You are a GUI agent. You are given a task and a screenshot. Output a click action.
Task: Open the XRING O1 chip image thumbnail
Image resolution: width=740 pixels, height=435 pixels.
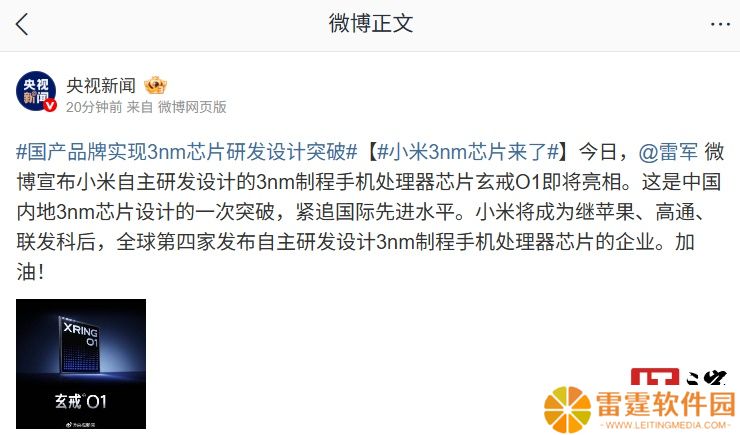[81, 364]
